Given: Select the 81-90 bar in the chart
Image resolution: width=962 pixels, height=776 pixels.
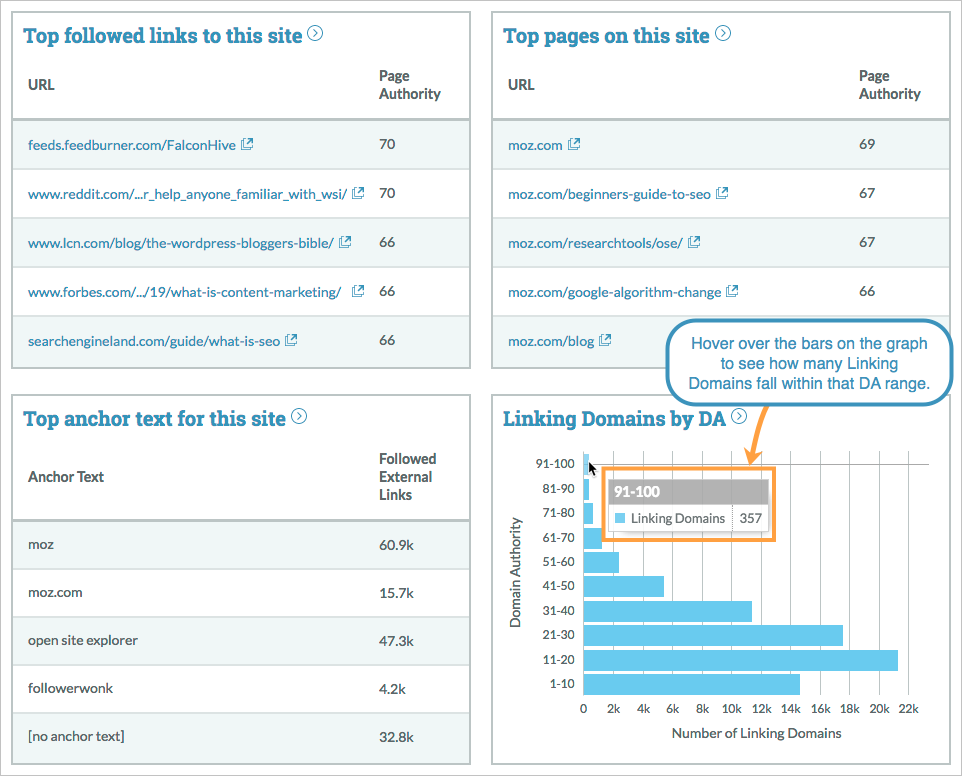Looking at the screenshot, I should (587, 489).
